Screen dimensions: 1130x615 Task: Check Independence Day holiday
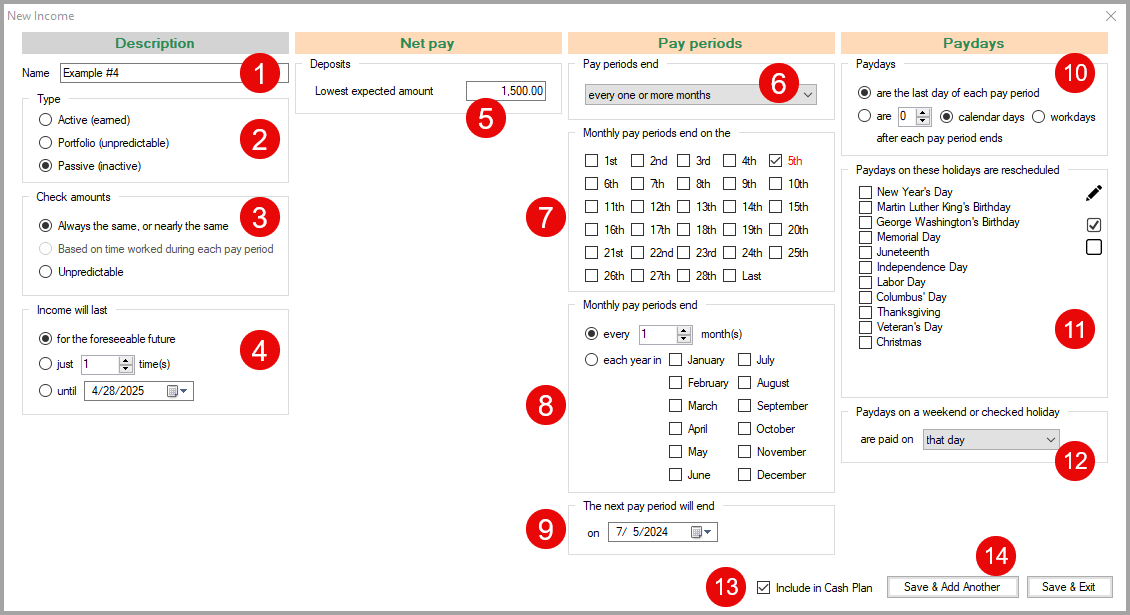click(866, 267)
